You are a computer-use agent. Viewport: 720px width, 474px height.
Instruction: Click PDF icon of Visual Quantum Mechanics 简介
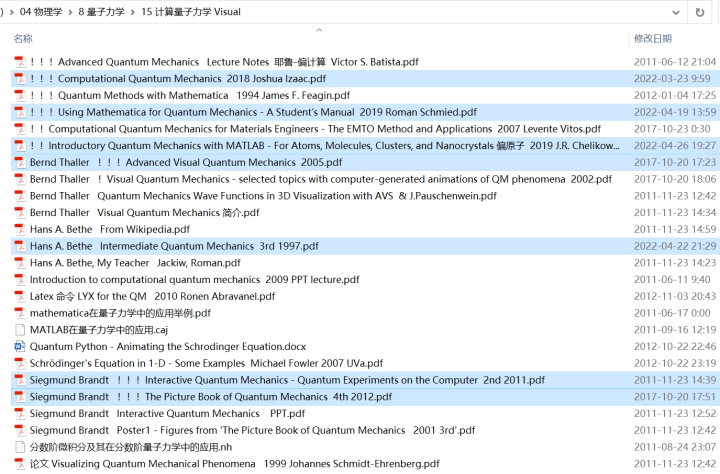pyautogui.click(x=20, y=213)
